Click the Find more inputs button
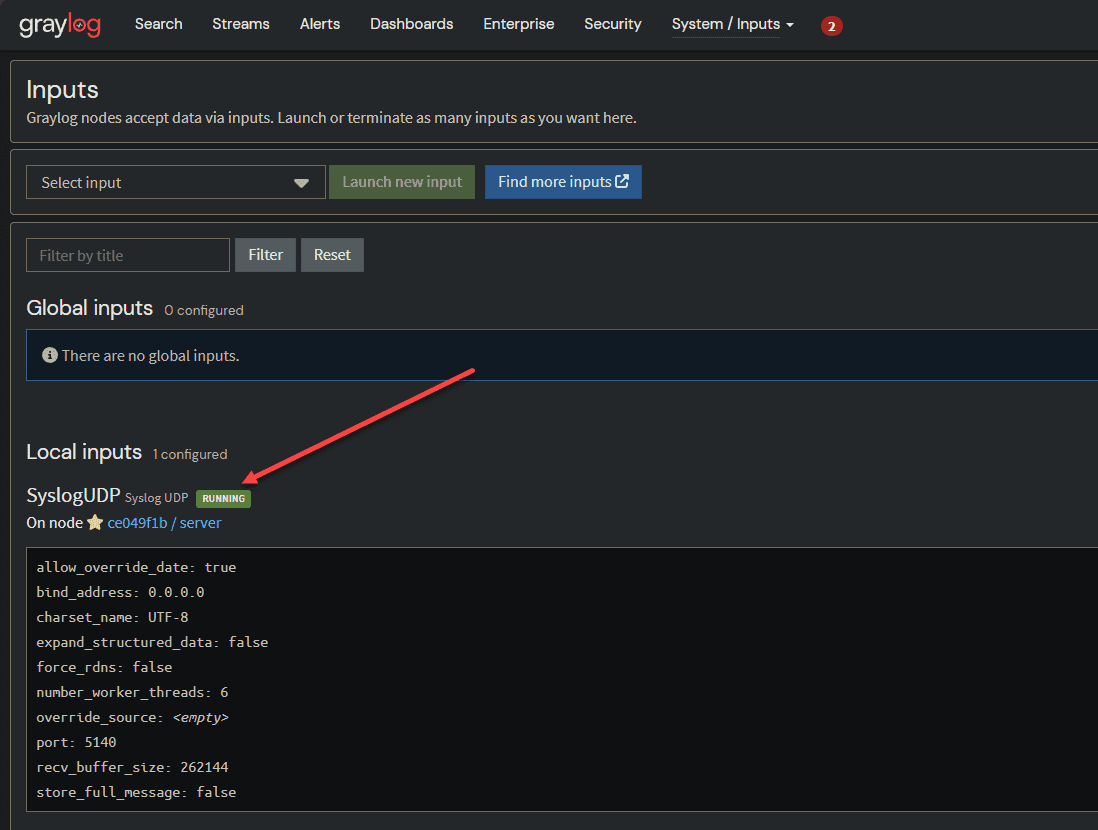Screen dimensions: 1098x830 [563, 182]
